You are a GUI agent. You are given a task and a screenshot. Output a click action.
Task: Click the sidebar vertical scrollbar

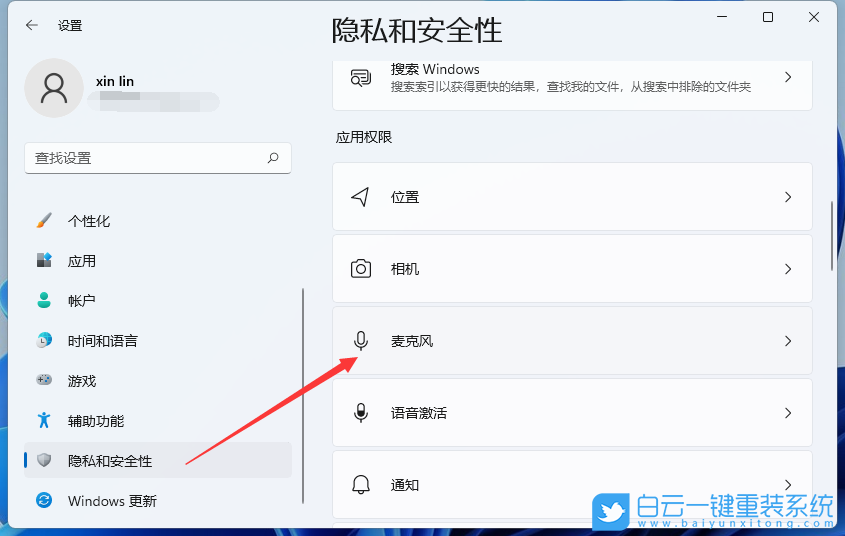(x=303, y=396)
